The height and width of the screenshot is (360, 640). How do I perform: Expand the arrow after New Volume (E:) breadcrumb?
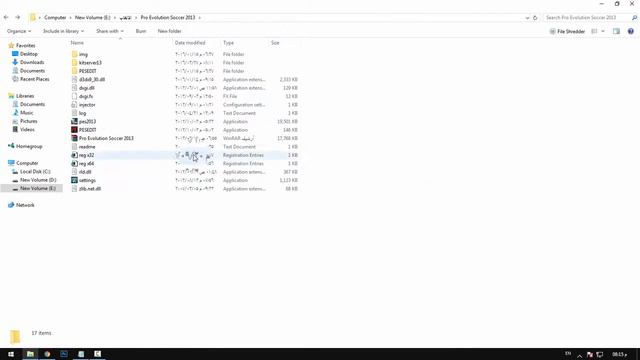(x=115, y=18)
